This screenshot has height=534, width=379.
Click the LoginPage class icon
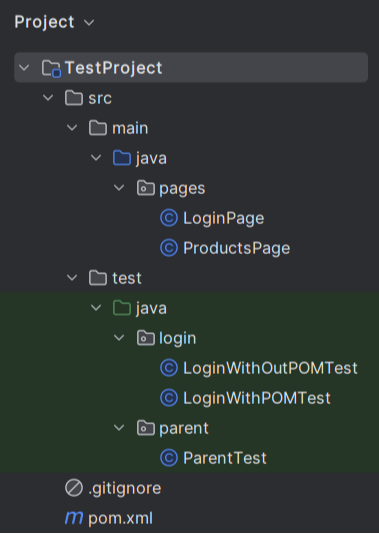(x=169, y=218)
